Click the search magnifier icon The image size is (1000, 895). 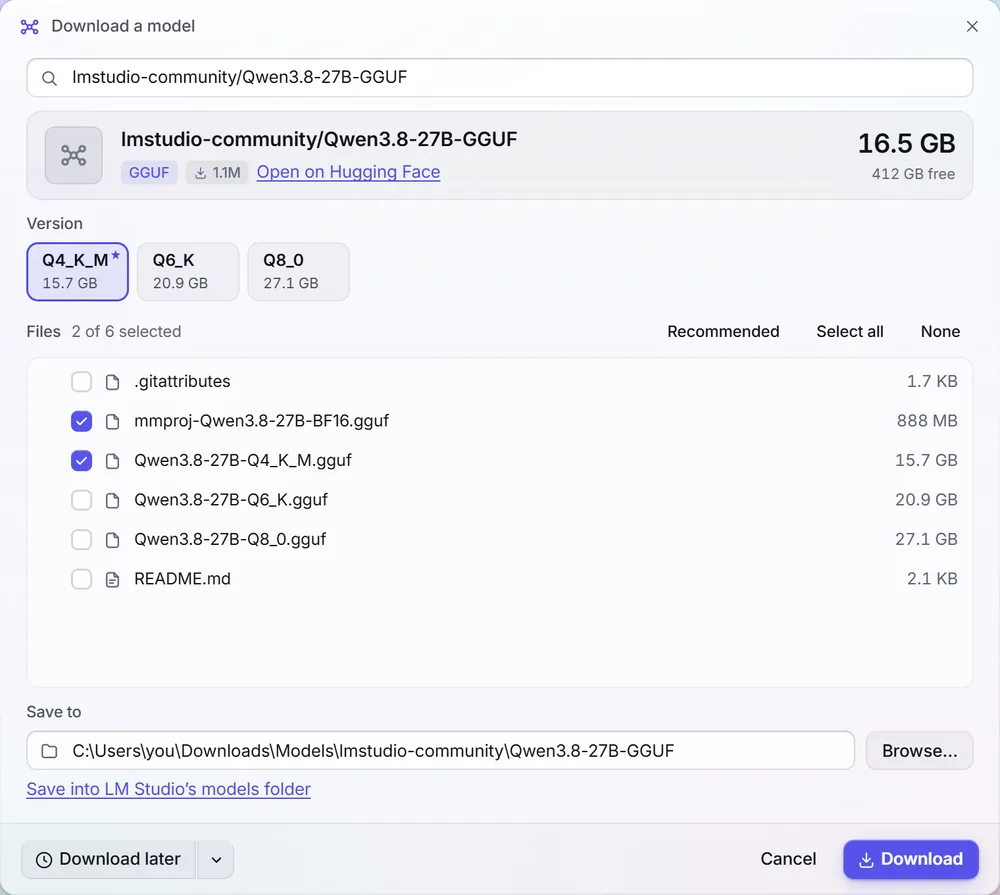[x=49, y=78]
